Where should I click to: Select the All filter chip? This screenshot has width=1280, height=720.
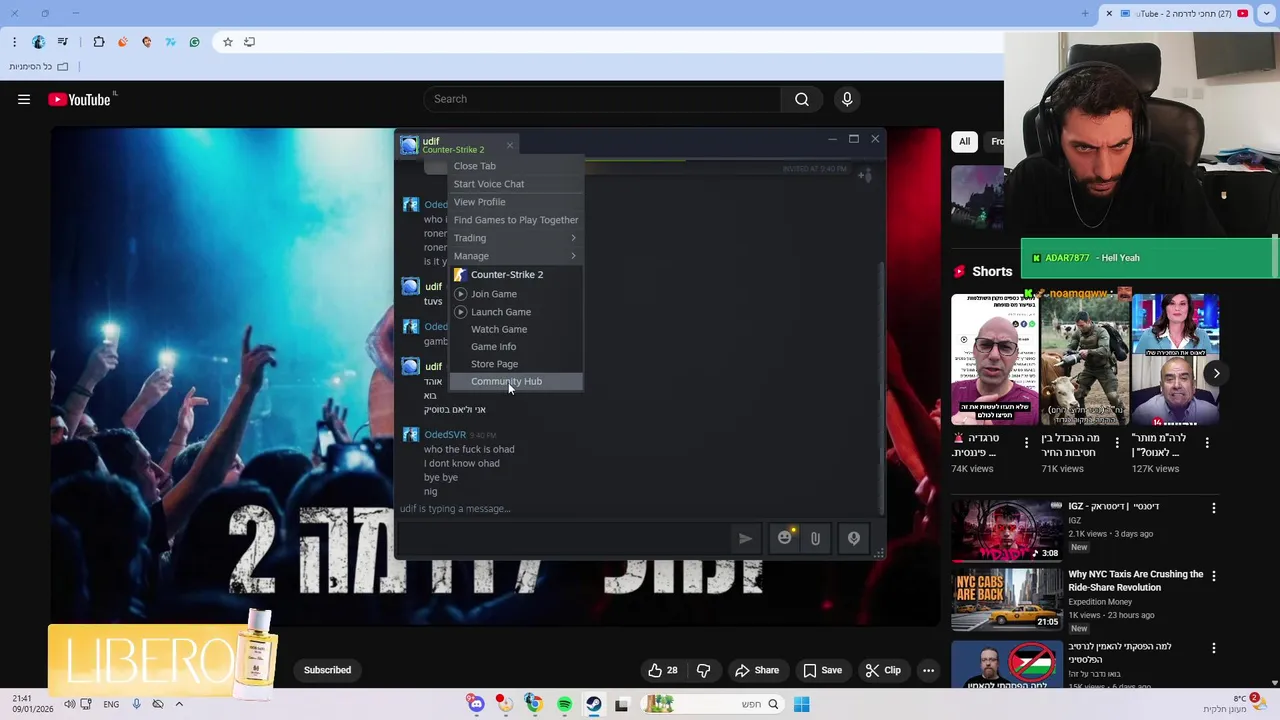(964, 141)
